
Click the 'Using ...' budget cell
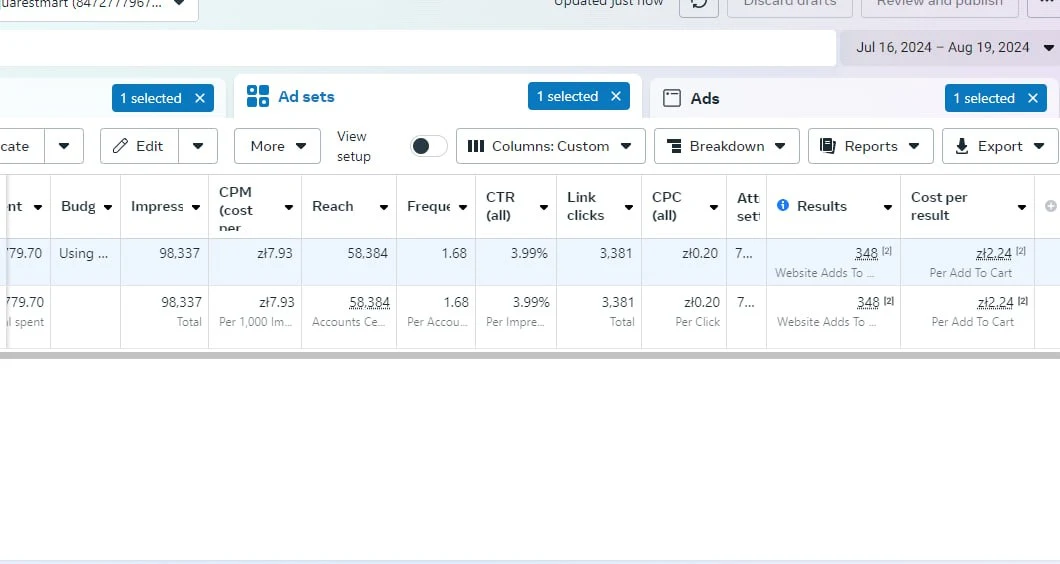[x=83, y=253]
